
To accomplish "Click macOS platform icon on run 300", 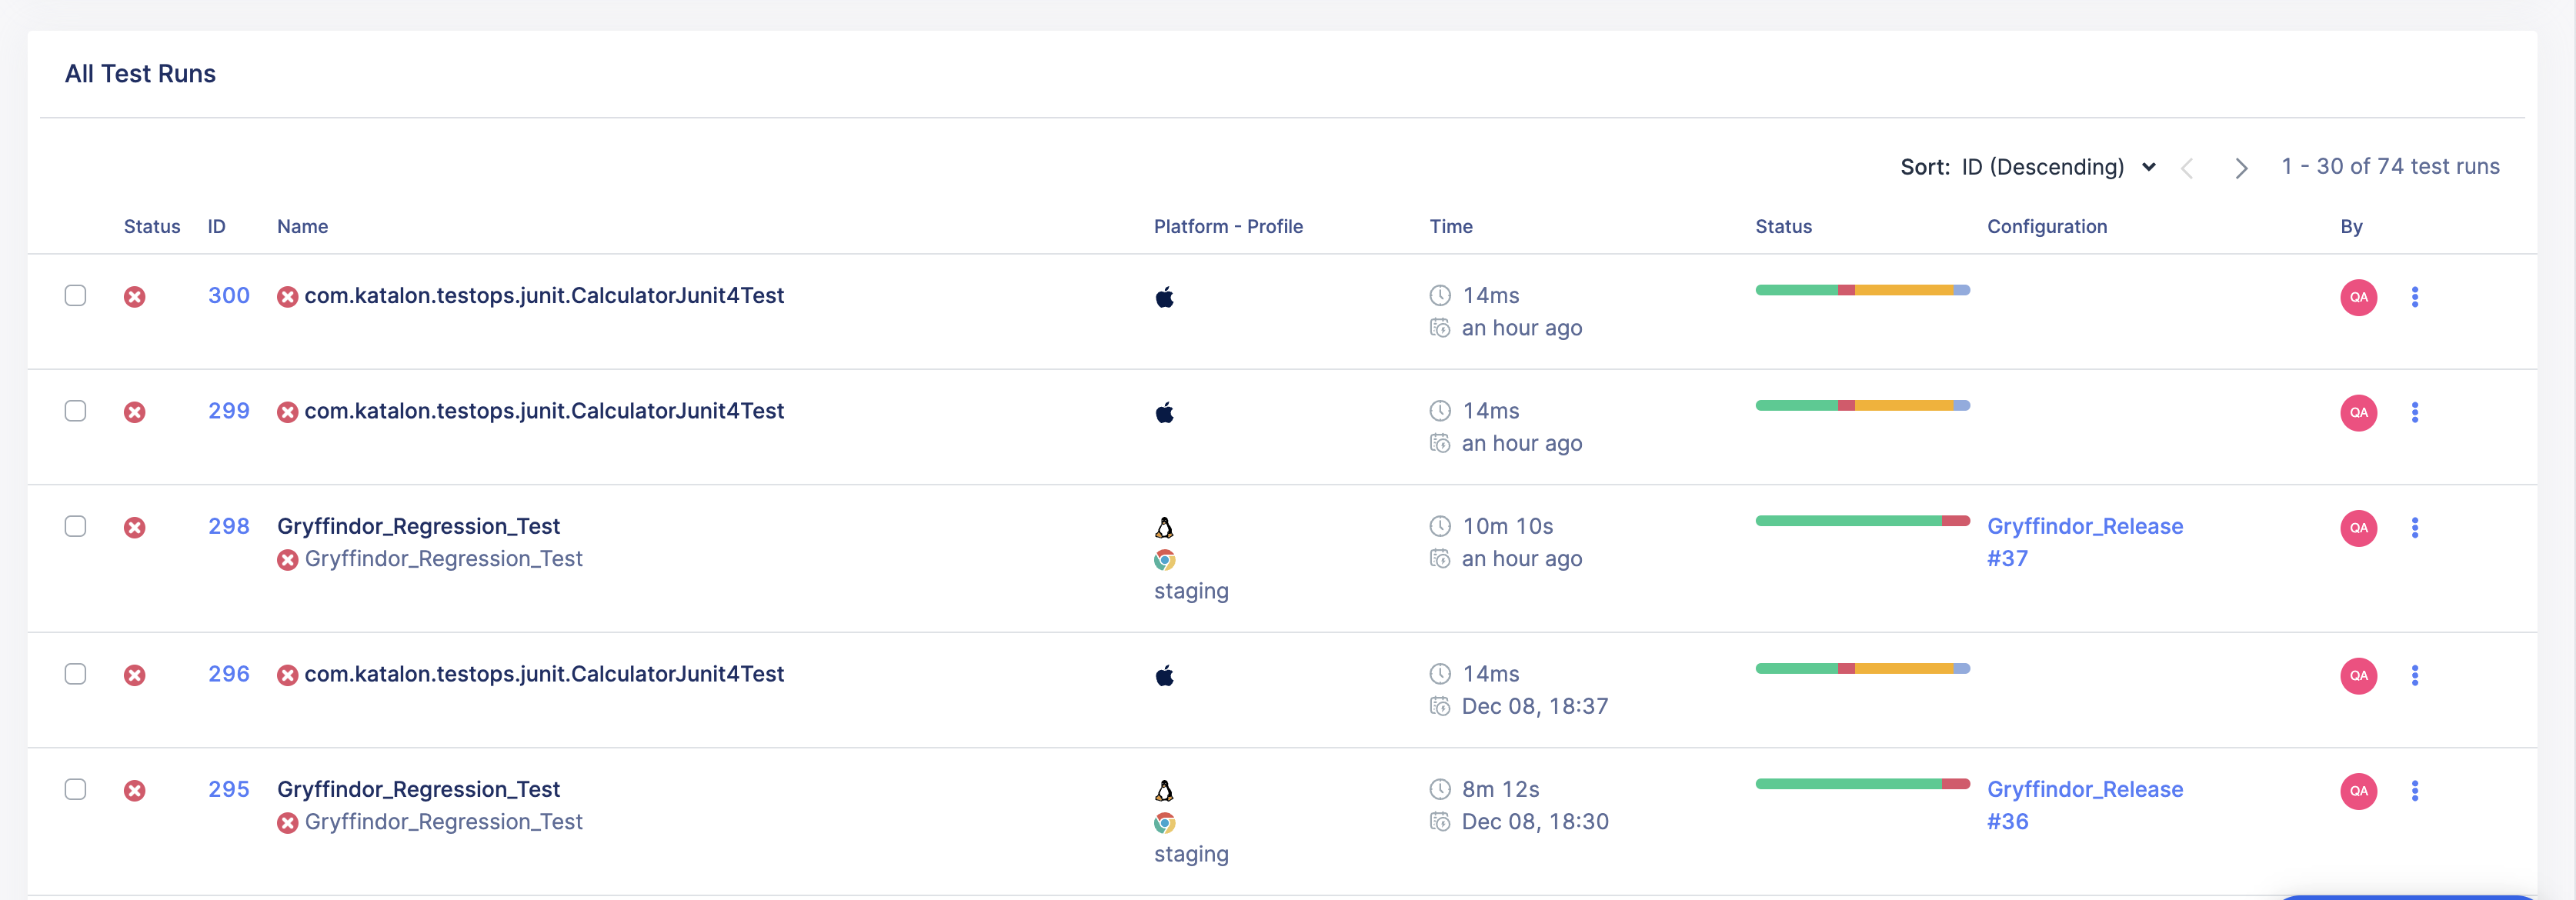I will [x=1164, y=297].
